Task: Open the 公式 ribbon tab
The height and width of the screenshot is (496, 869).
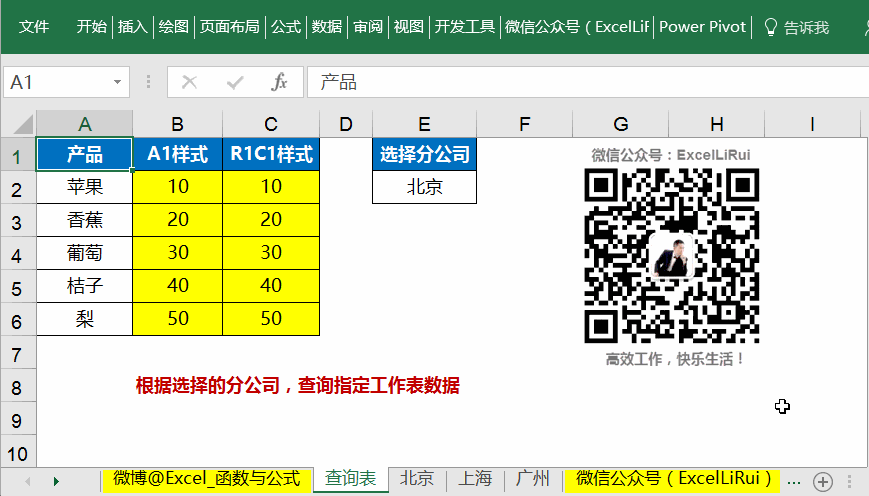Action: [x=286, y=27]
